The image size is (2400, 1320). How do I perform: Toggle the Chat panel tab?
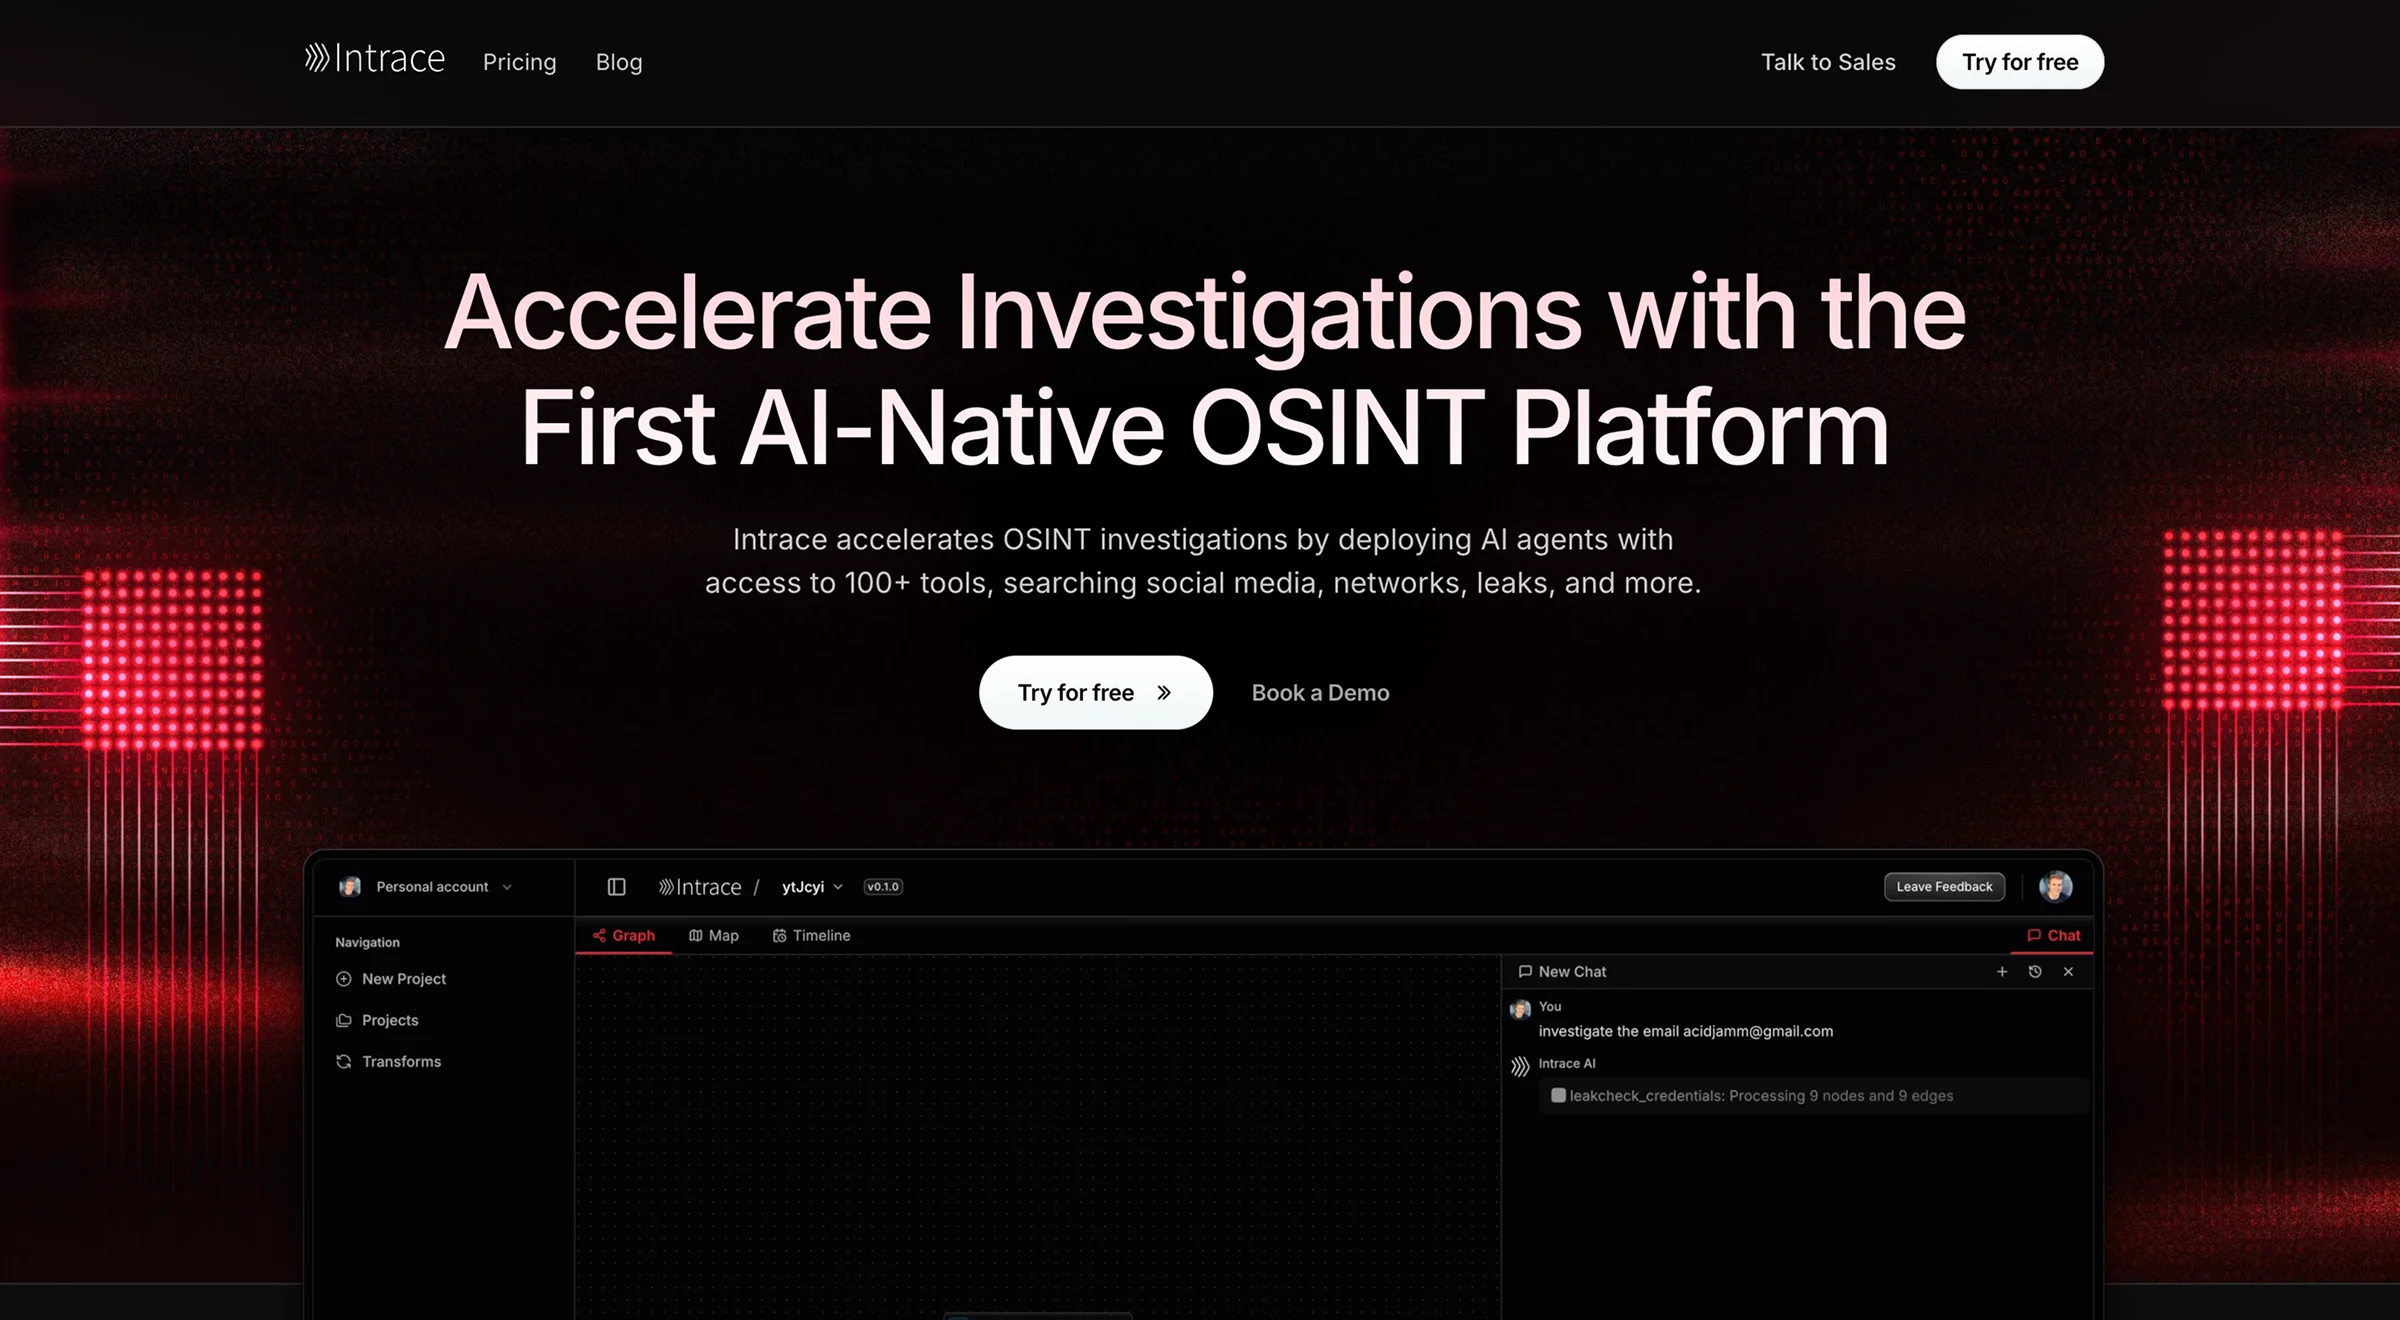click(2054, 936)
